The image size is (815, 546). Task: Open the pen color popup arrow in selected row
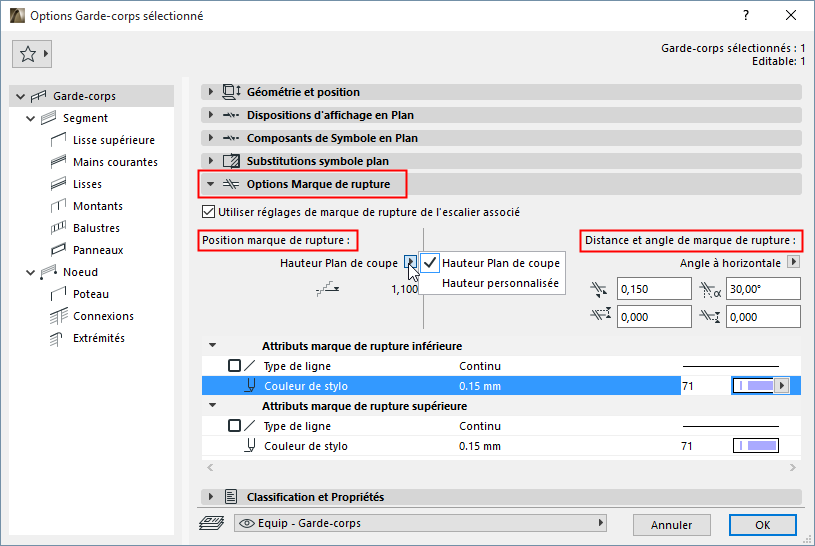pos(782,385)
